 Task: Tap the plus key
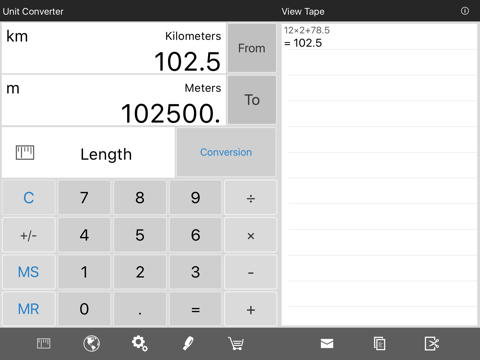coord(251,309)
